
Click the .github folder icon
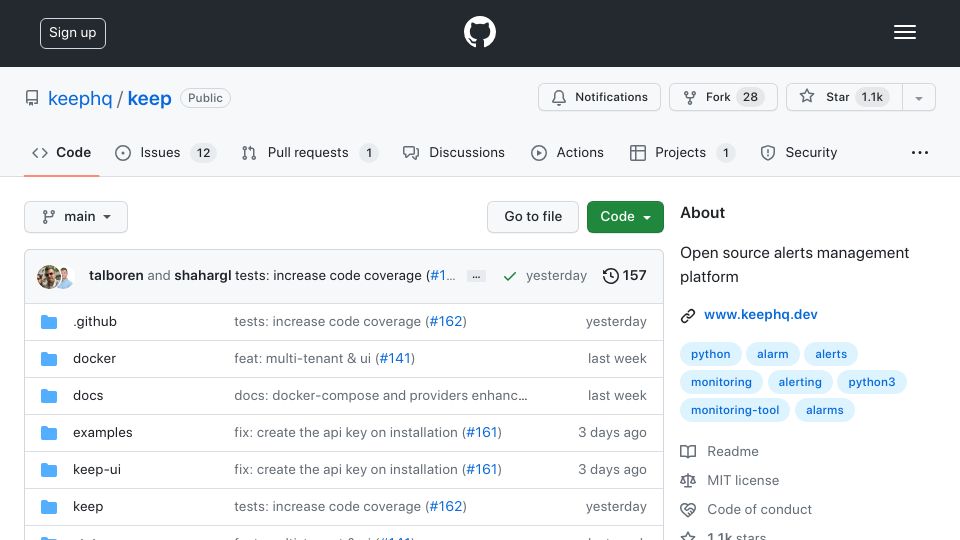[49, 322]
